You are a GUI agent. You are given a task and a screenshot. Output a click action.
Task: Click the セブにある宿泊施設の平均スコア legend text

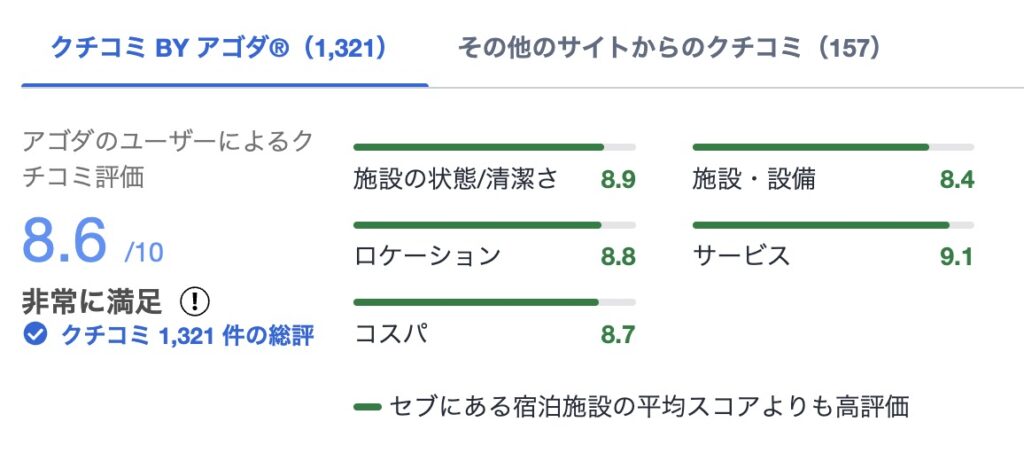coord(649,407)
